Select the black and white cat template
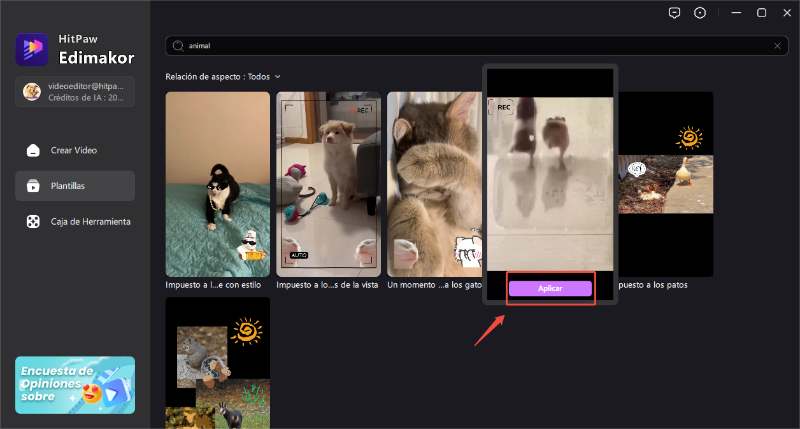 tap(217, 184)
